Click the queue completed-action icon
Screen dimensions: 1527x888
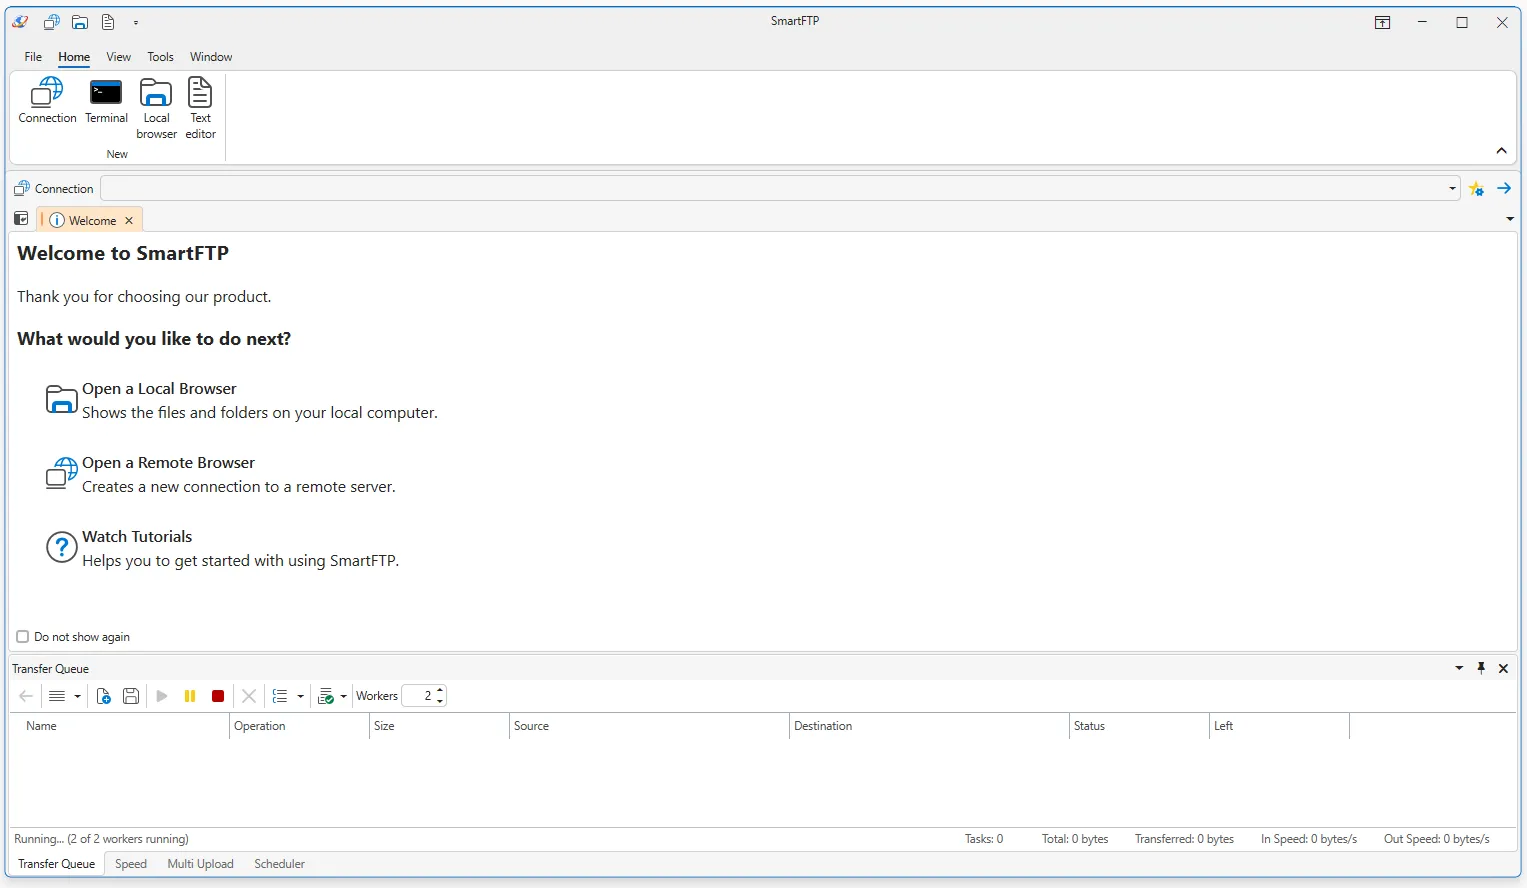point(325,696)
